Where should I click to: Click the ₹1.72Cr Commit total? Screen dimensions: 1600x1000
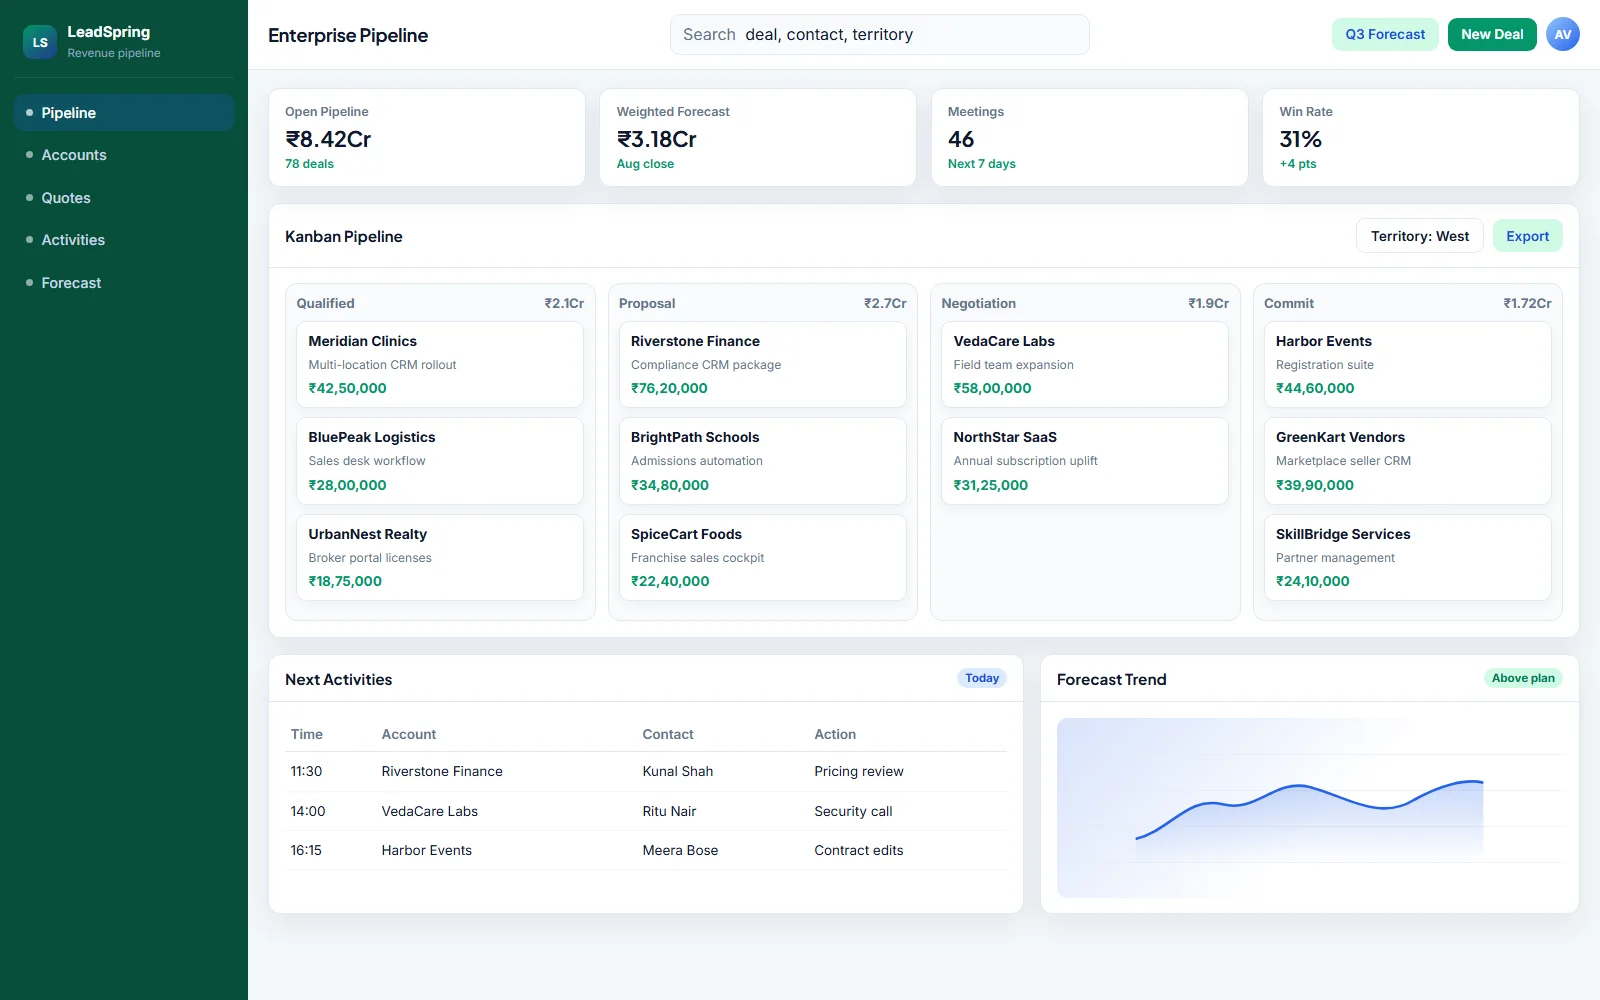1527,303
